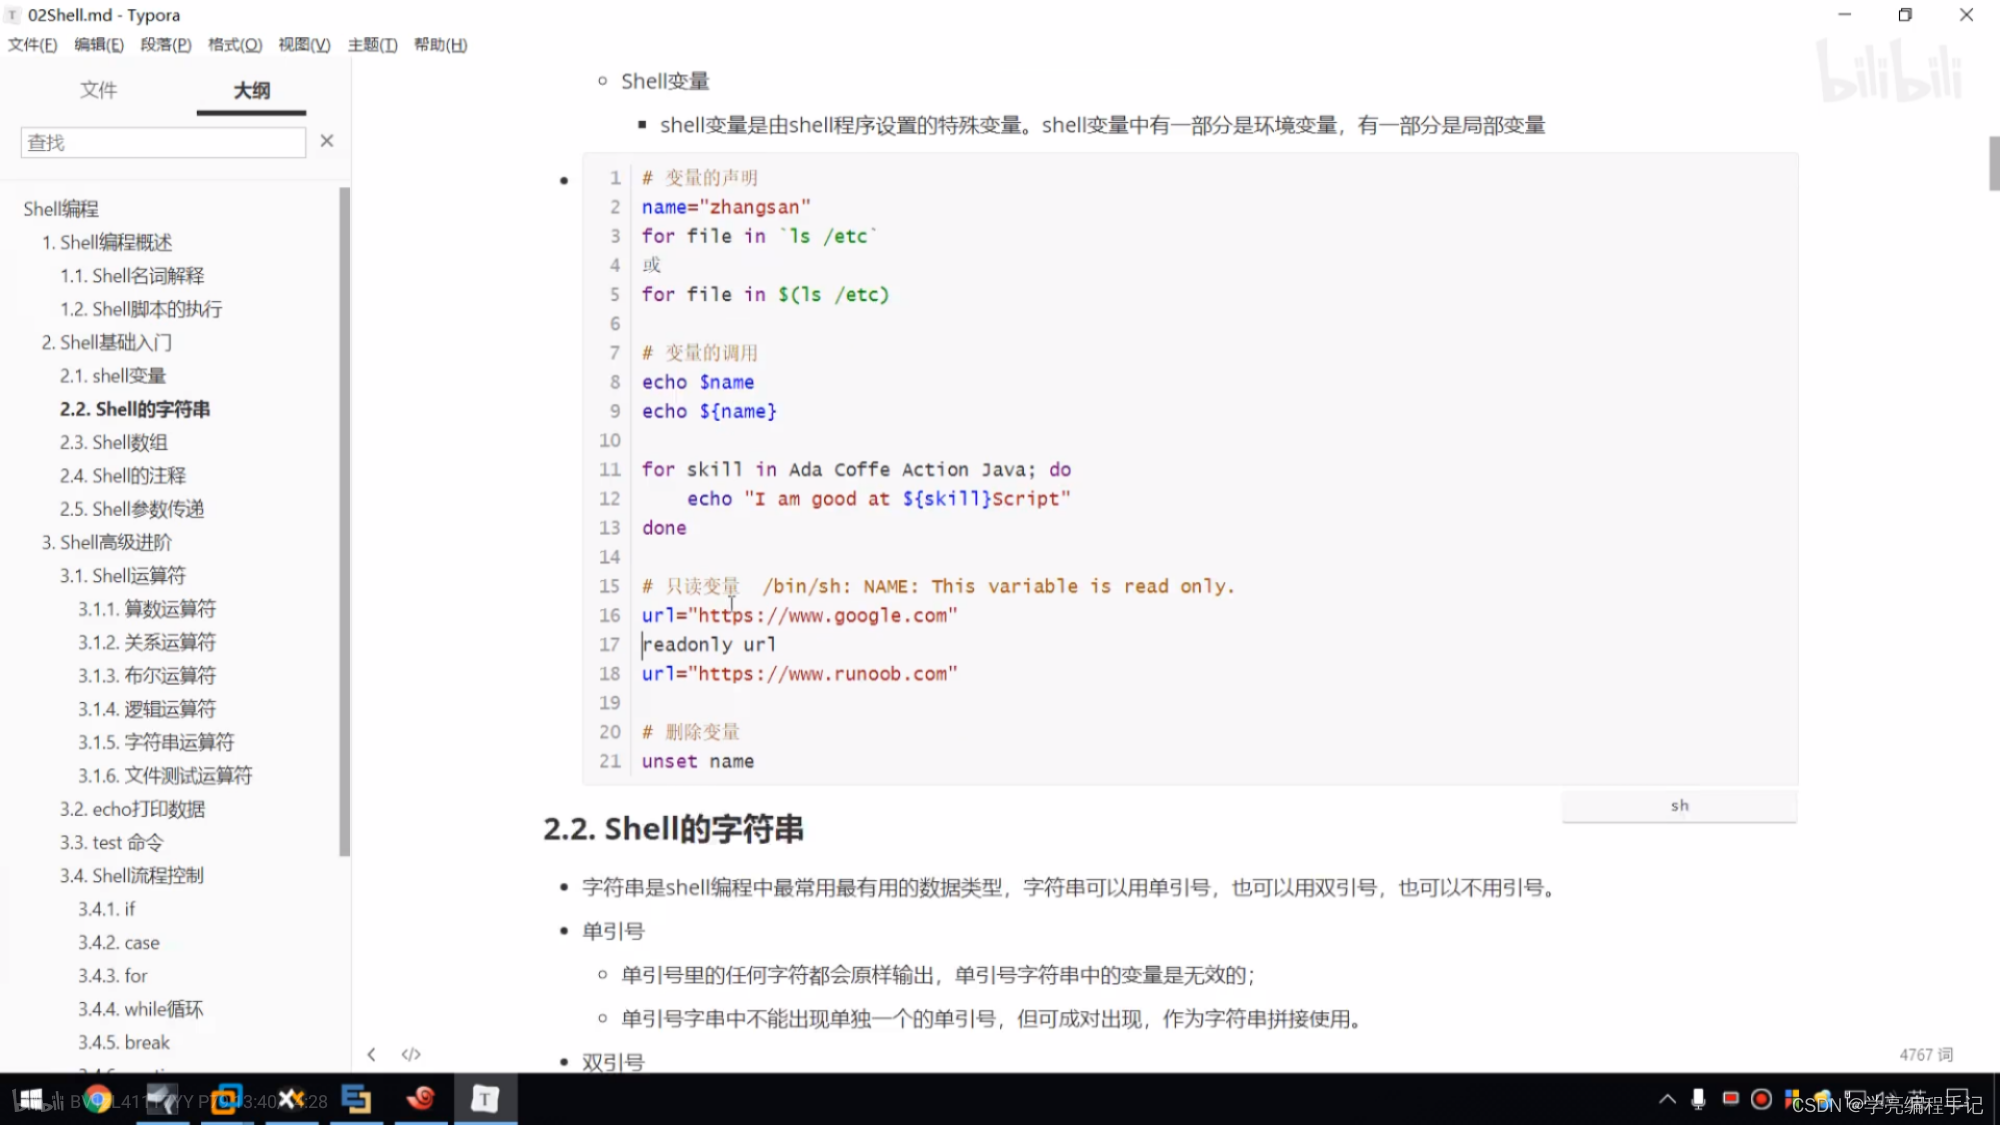Select outline item 2.2. Shell的字符串
This screenshot has width=2000, height=1125.
click(135, 409)
